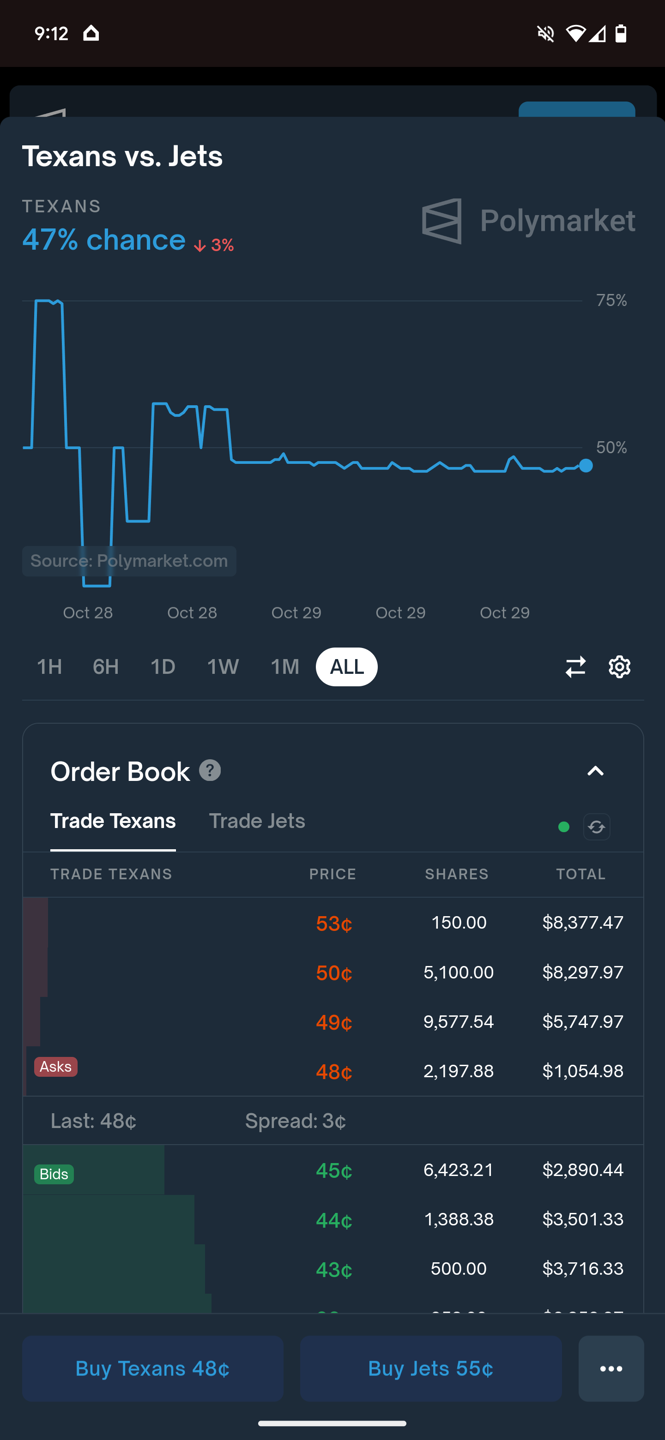665x1440 pixels.
Task: Select the 1H time range
Action: [49, 667]
